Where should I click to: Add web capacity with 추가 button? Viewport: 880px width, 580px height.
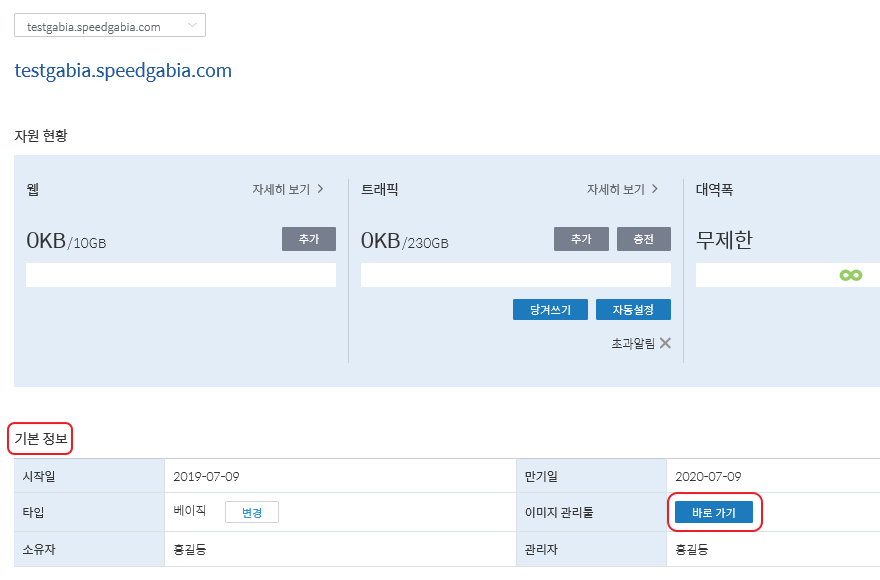click(x=309, y=239)
